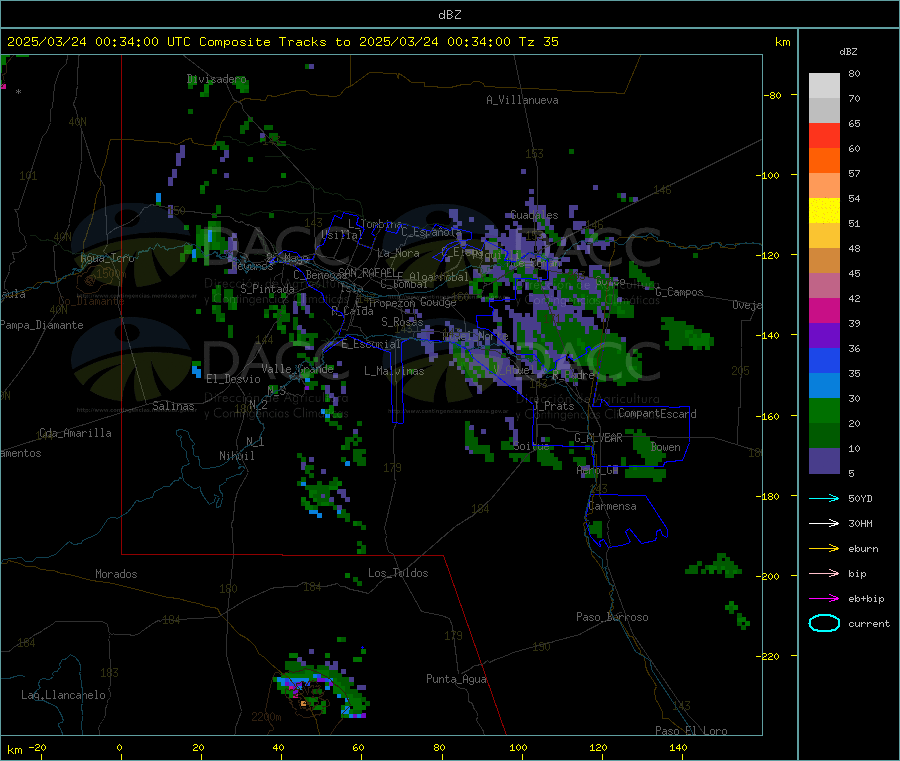Click the E_Escorial map label

(x=371, y=344)
